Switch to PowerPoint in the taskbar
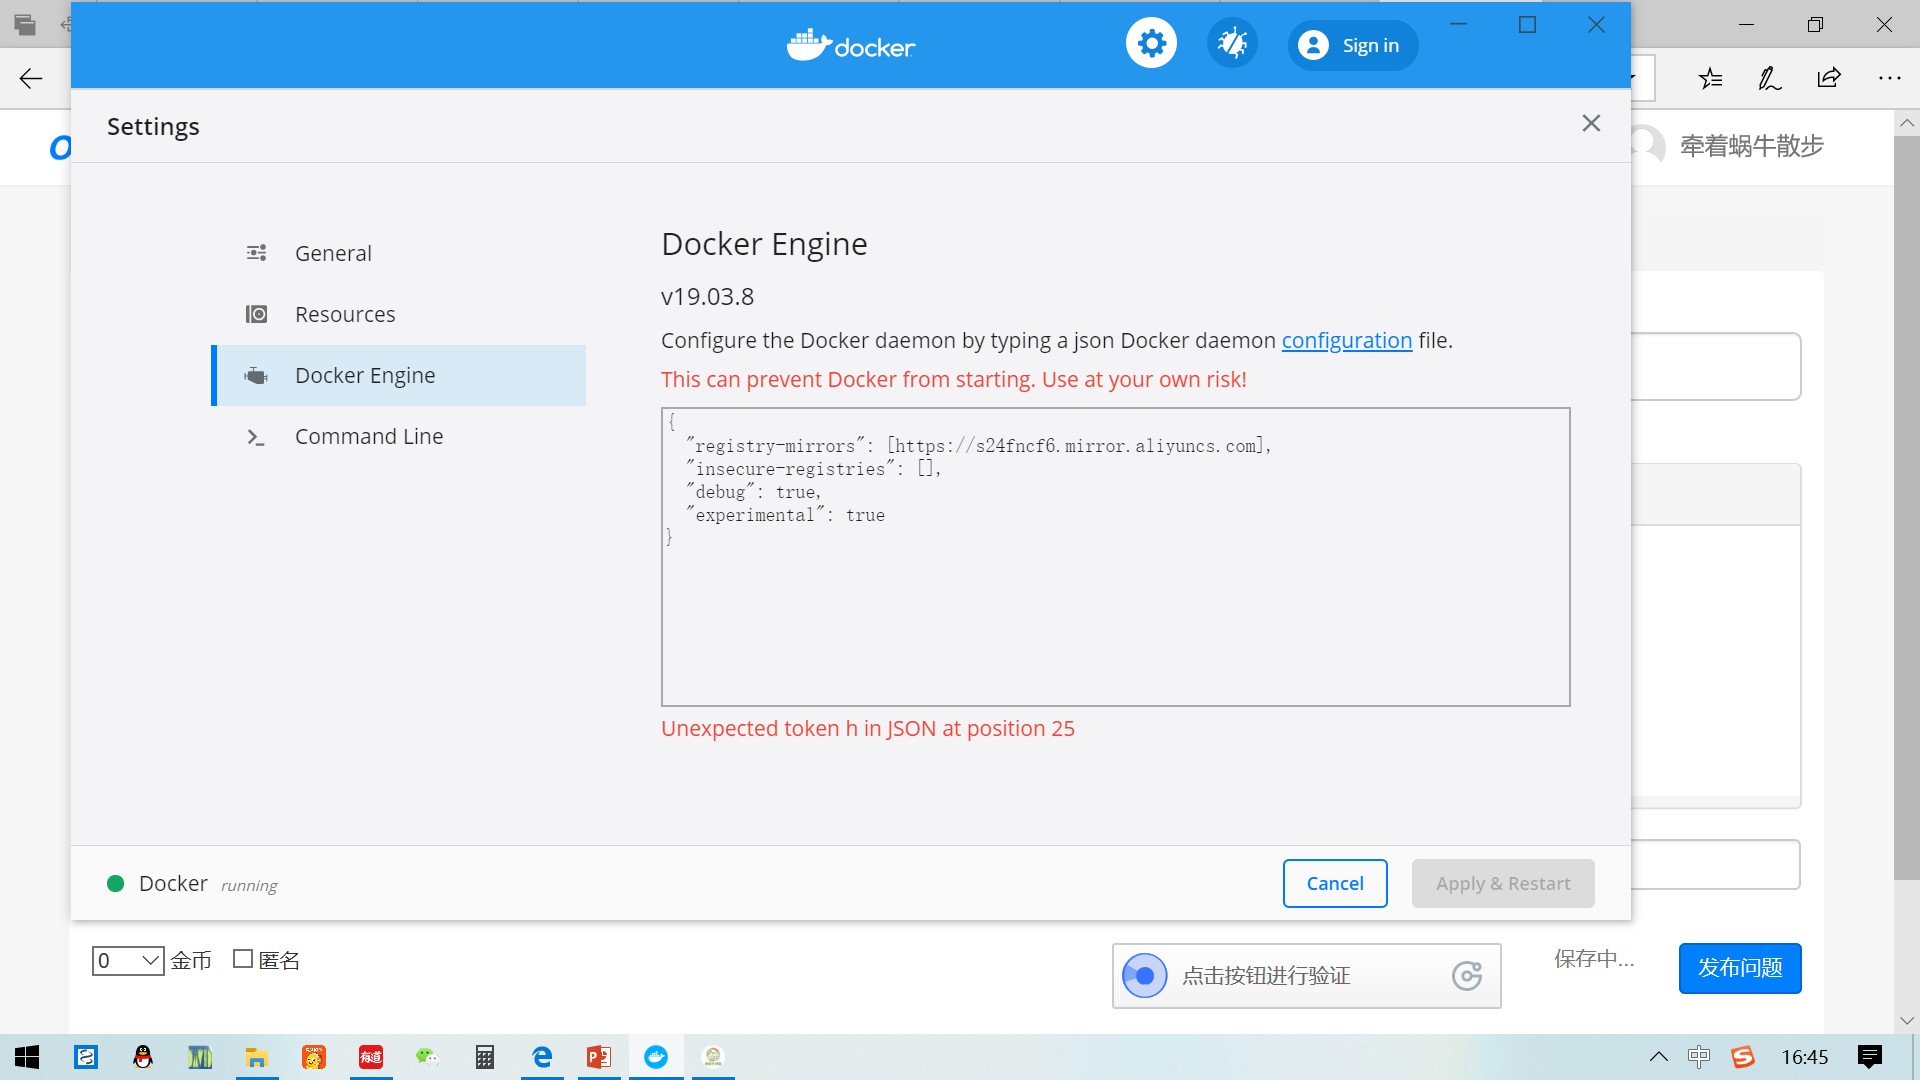Viewport: 1920px width, 1080px height. pyautogui.click(x=599, y=1057)
